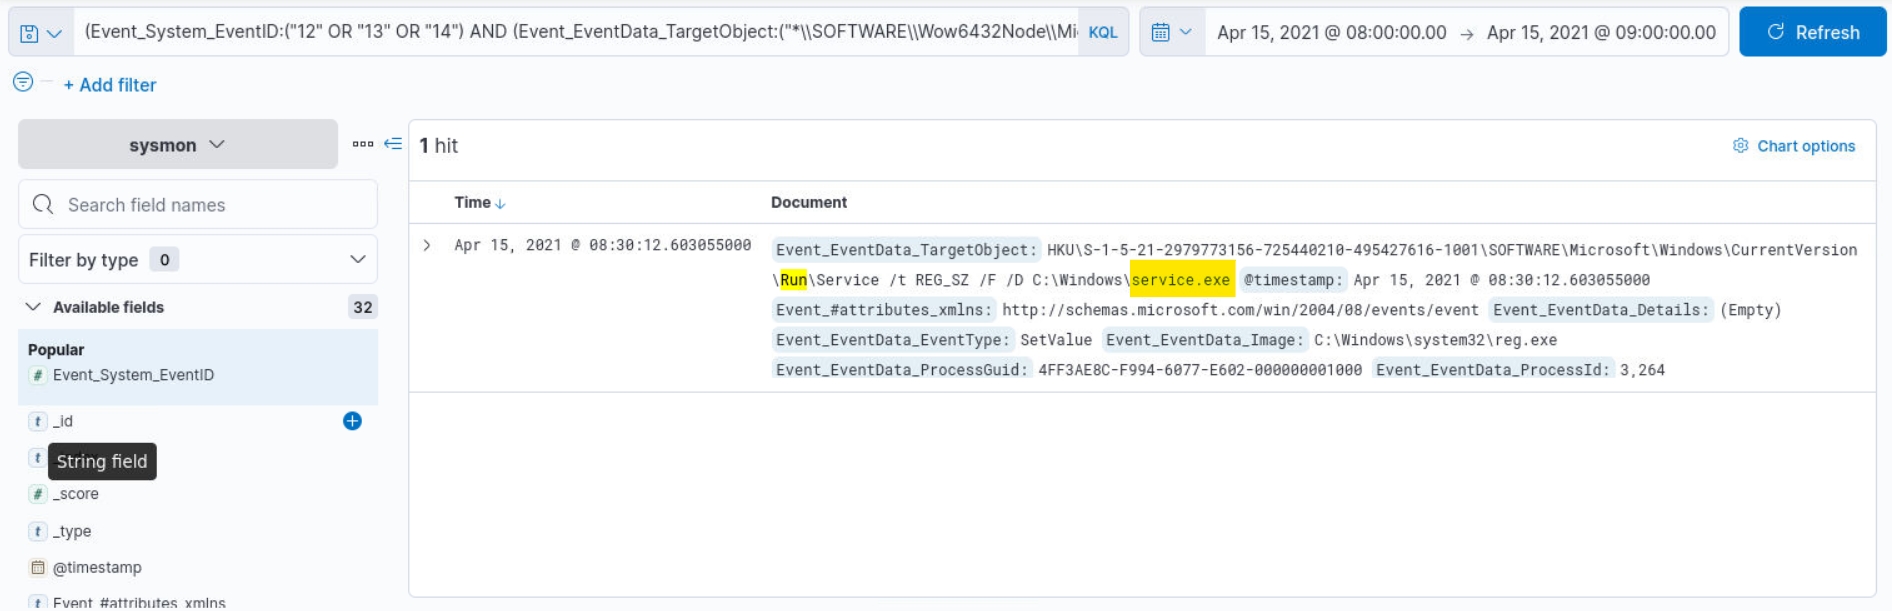Open the filter options circle icon
Screen dimensions: 1892x611
[23, 82]
